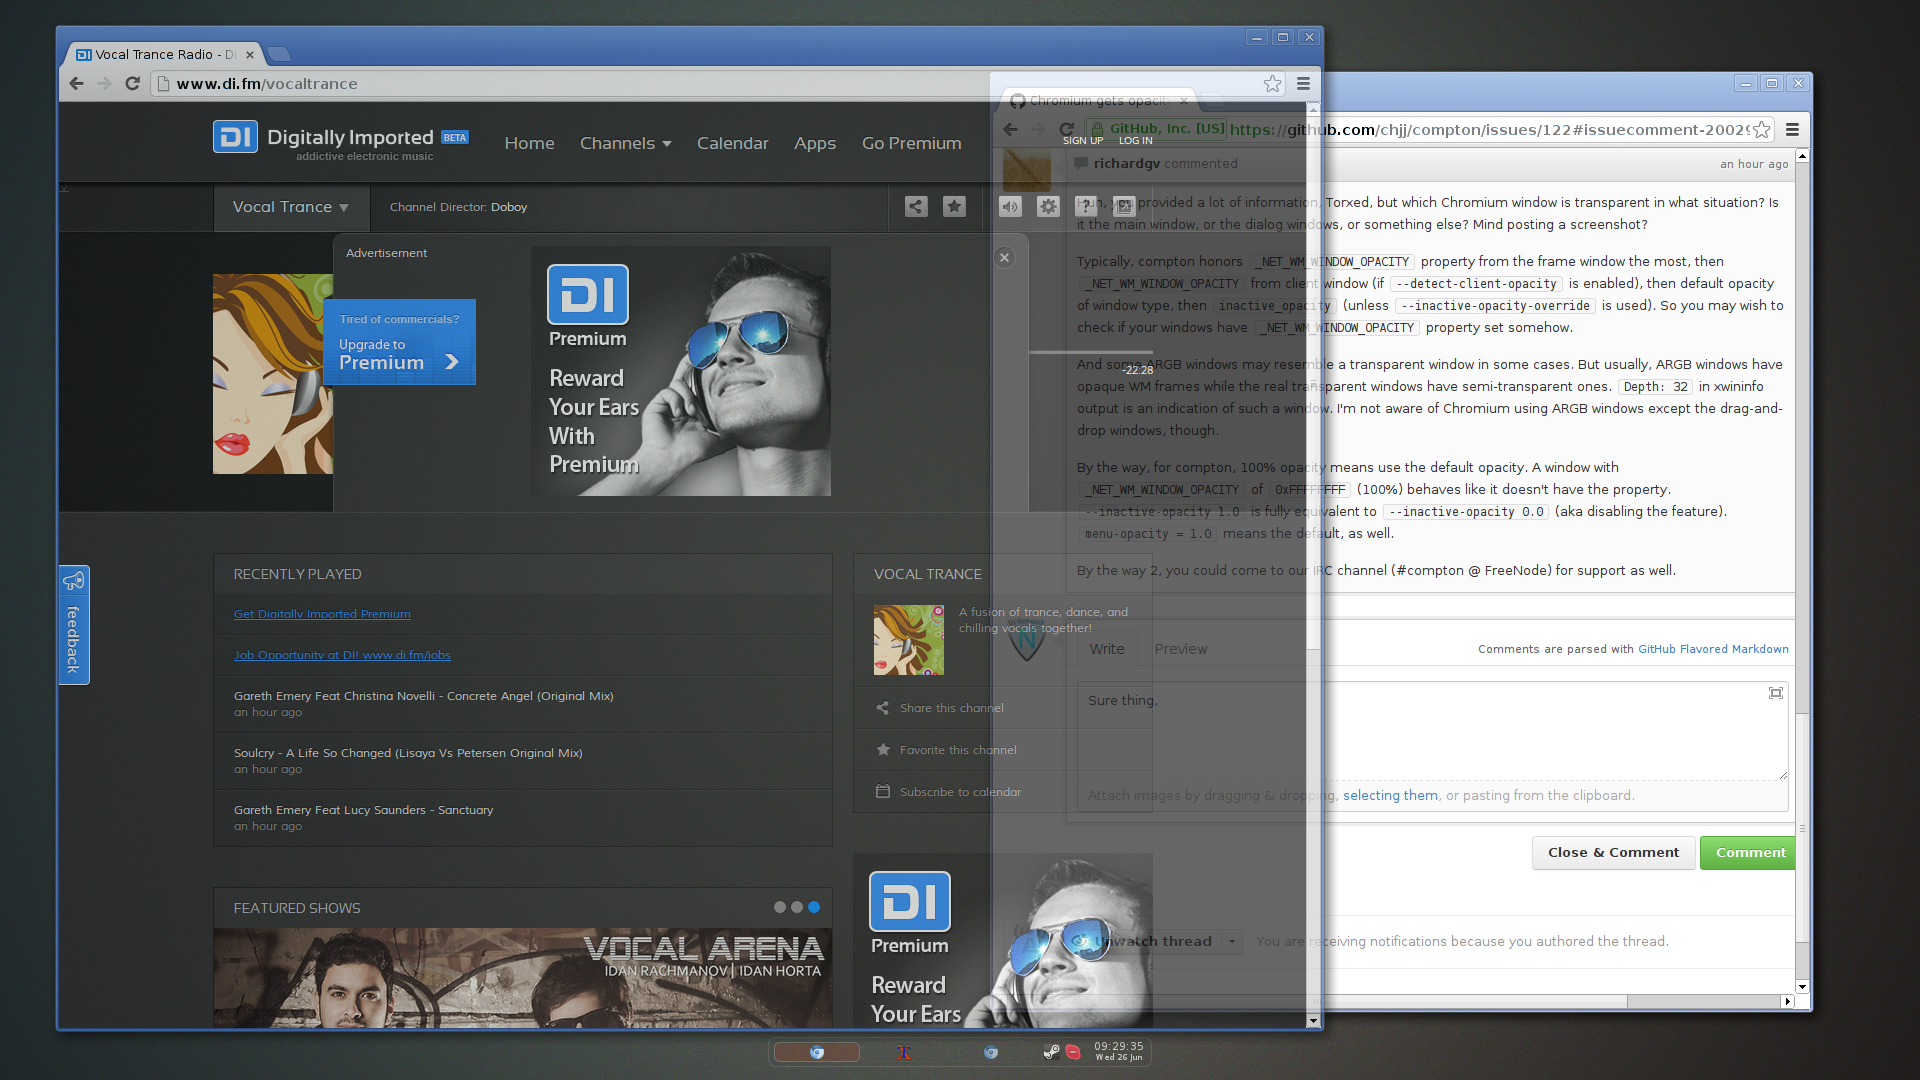
Task: Click the LOG IN link
Action: point(1136,141)
